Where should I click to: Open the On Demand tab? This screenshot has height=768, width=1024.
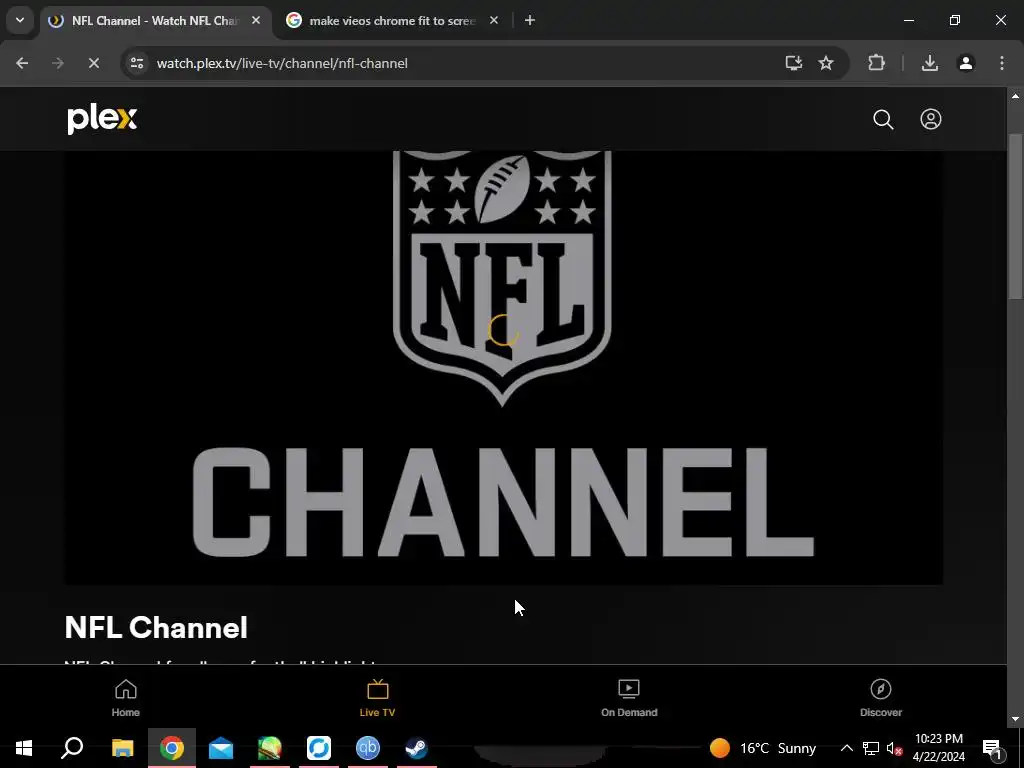pos(629,698)
